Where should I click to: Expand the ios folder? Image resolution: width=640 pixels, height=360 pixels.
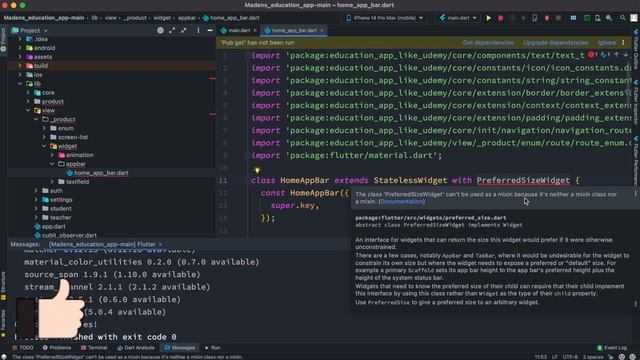tap(20, 75)
